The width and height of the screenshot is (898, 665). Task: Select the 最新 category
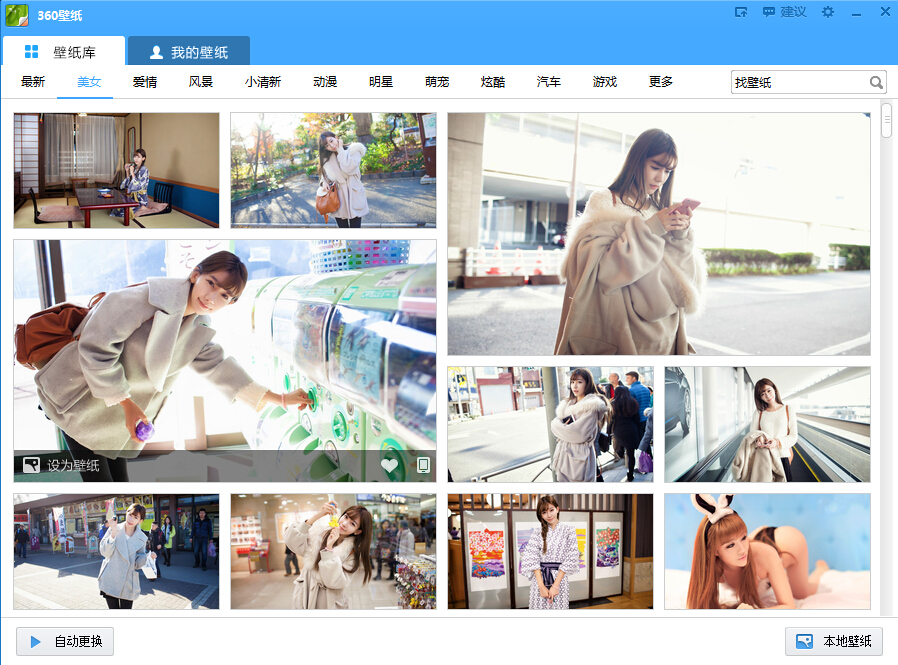[x=33, y=82]
